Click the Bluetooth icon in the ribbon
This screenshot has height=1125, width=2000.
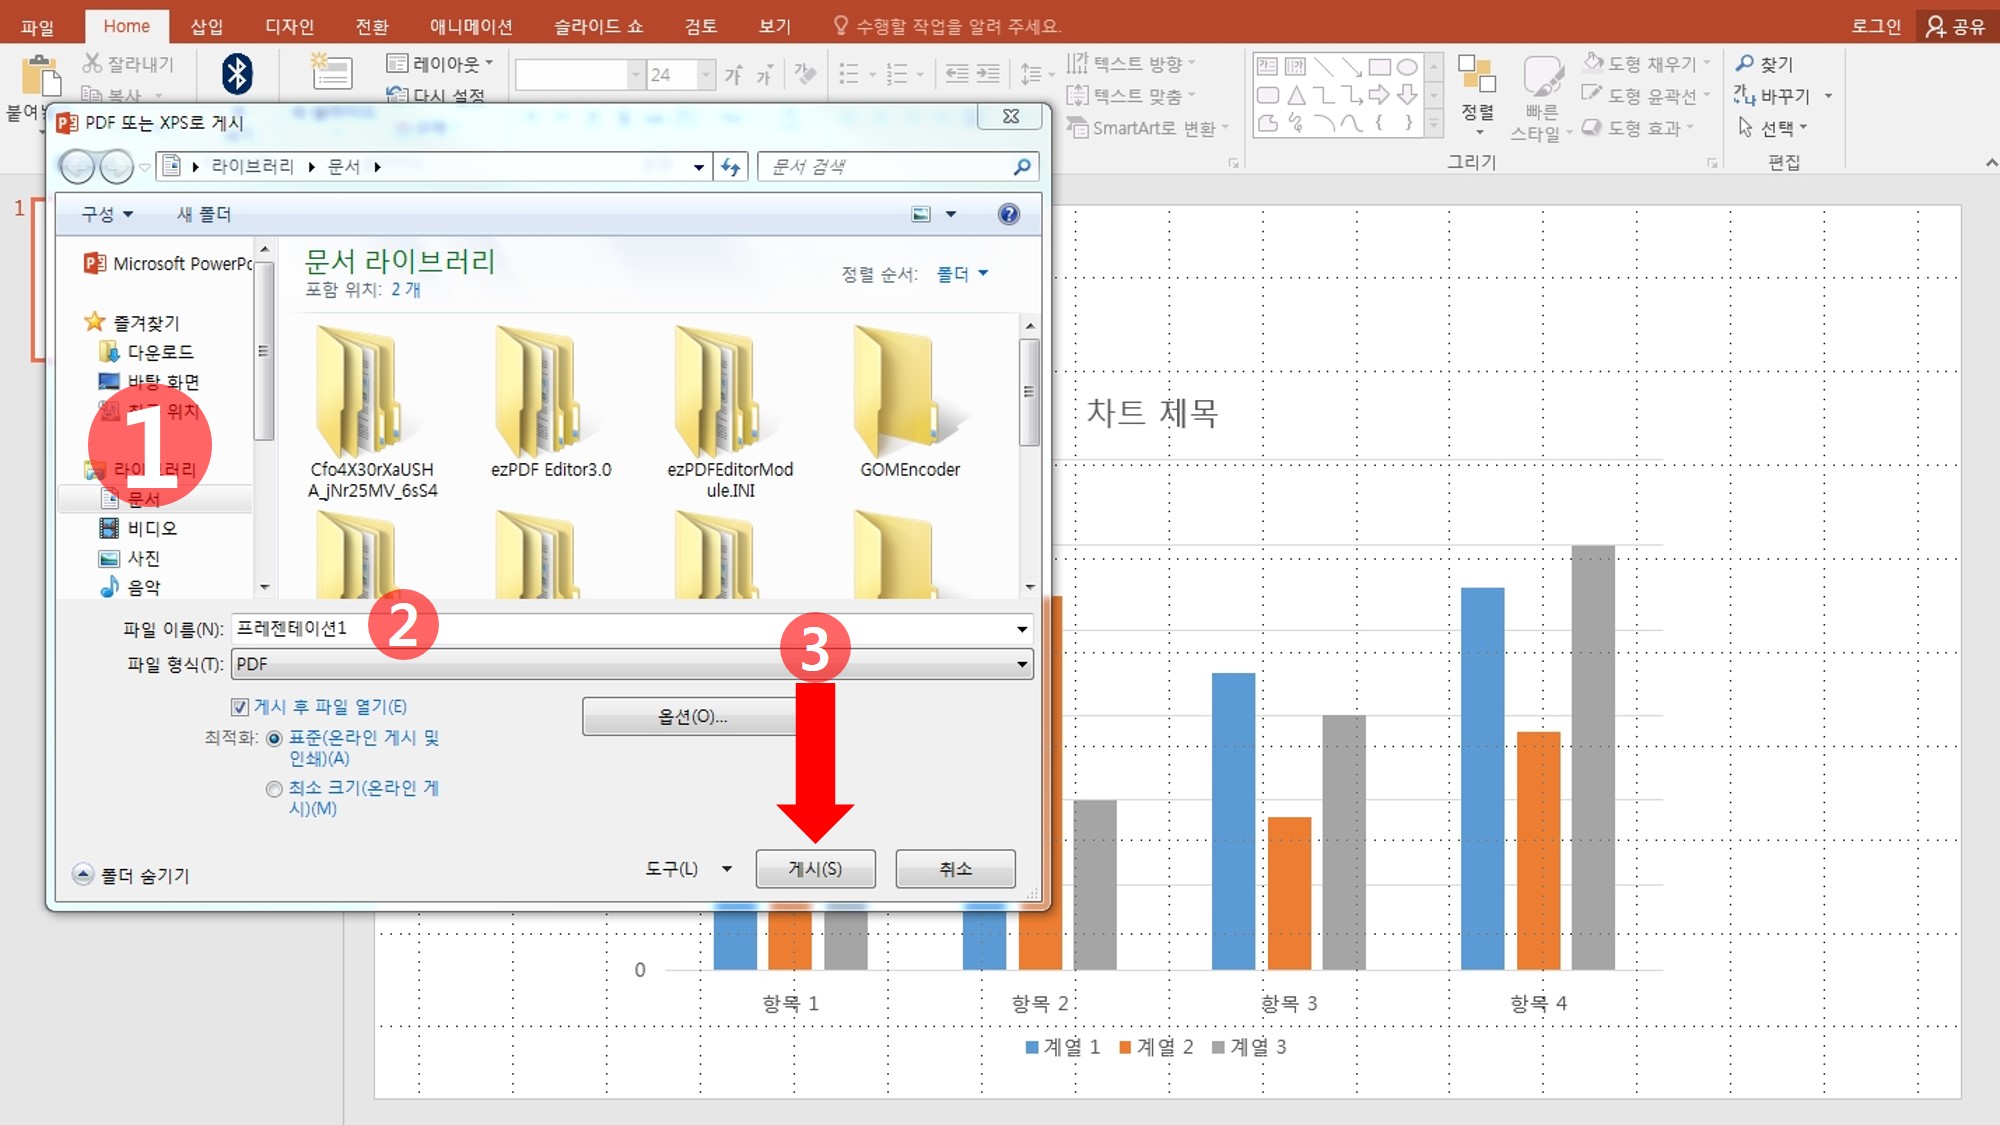tap(237, 74)
